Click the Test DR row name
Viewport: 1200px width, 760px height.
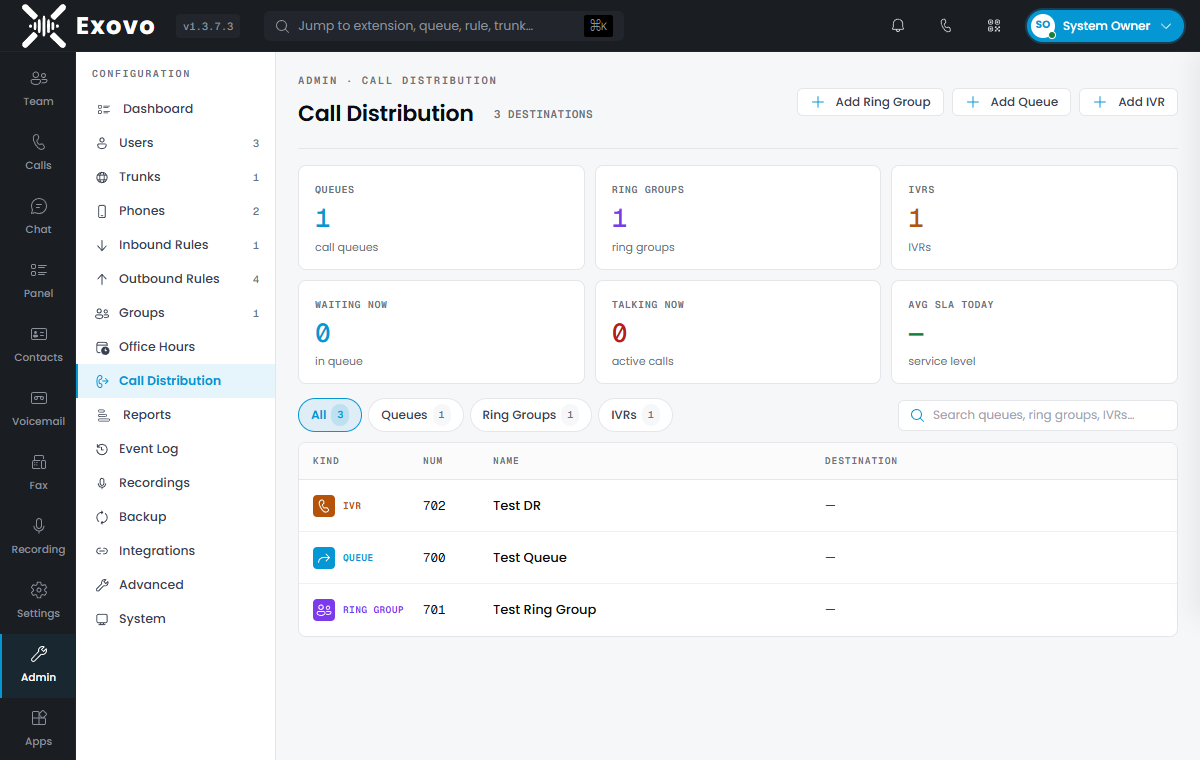[517, 506]
